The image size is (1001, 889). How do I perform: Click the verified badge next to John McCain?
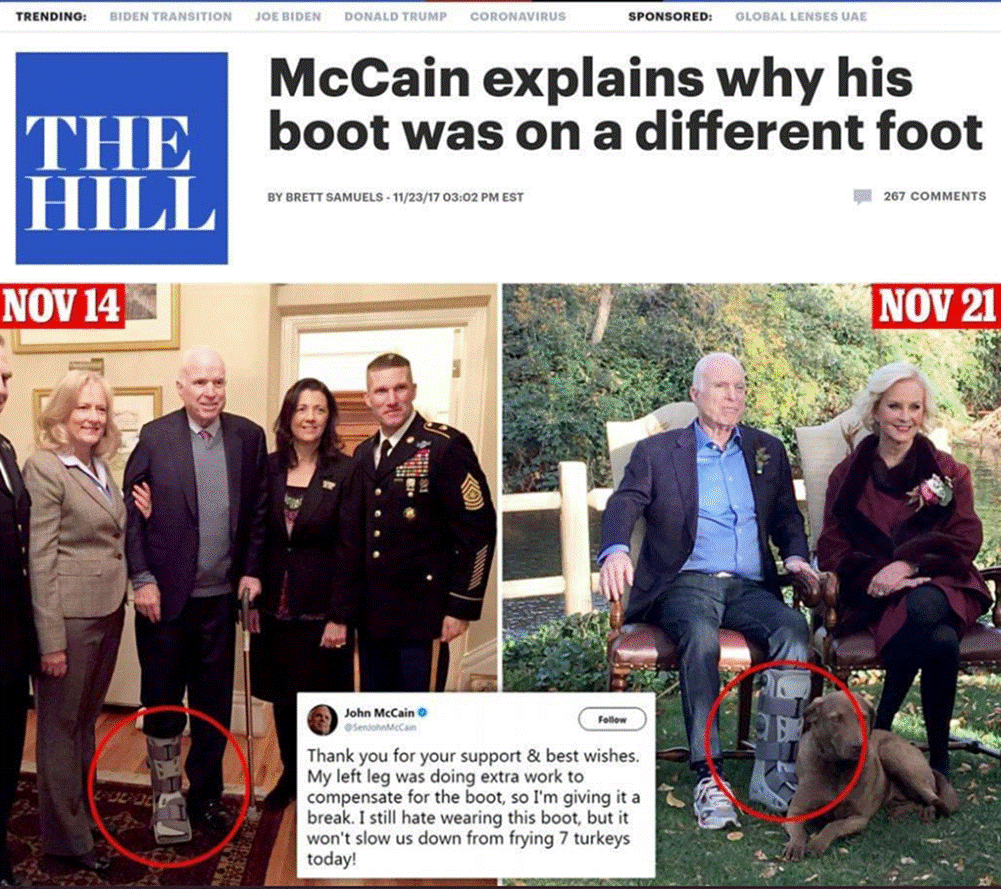(x=422, y=712)
